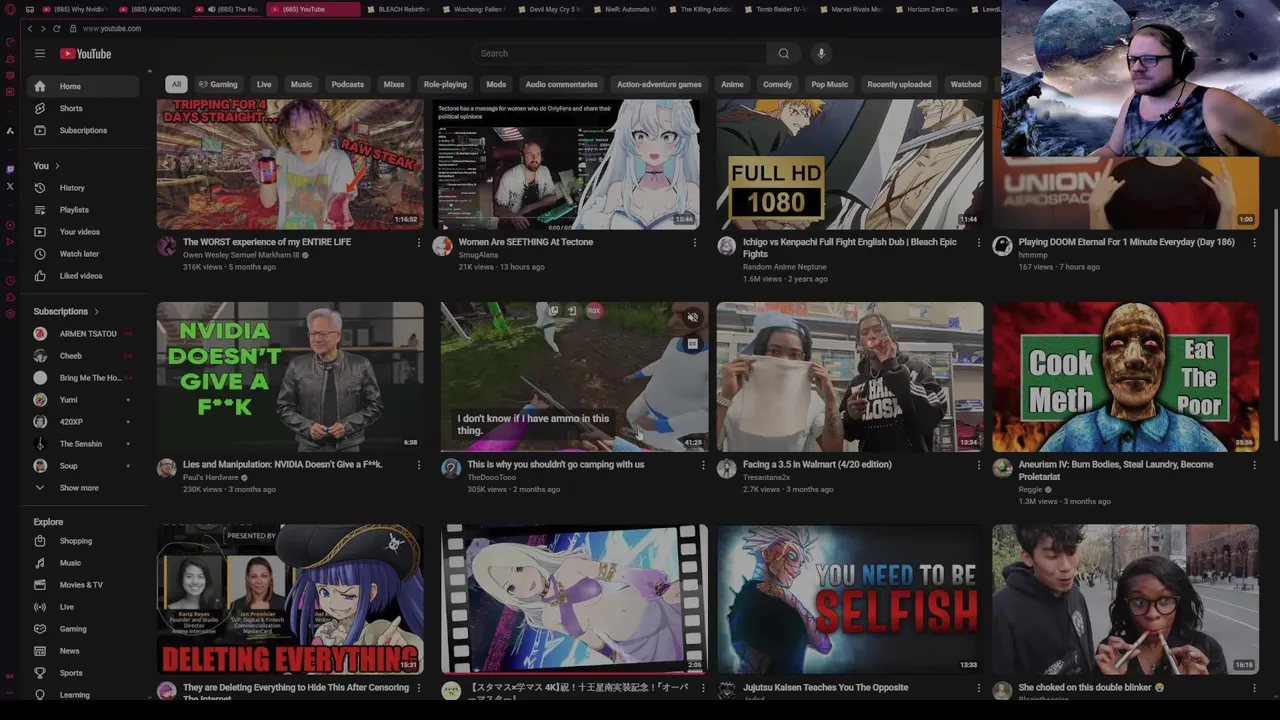The image size is (1280, 720).
Task: Open Watch later in sidebar
Action: coord(83,254)
